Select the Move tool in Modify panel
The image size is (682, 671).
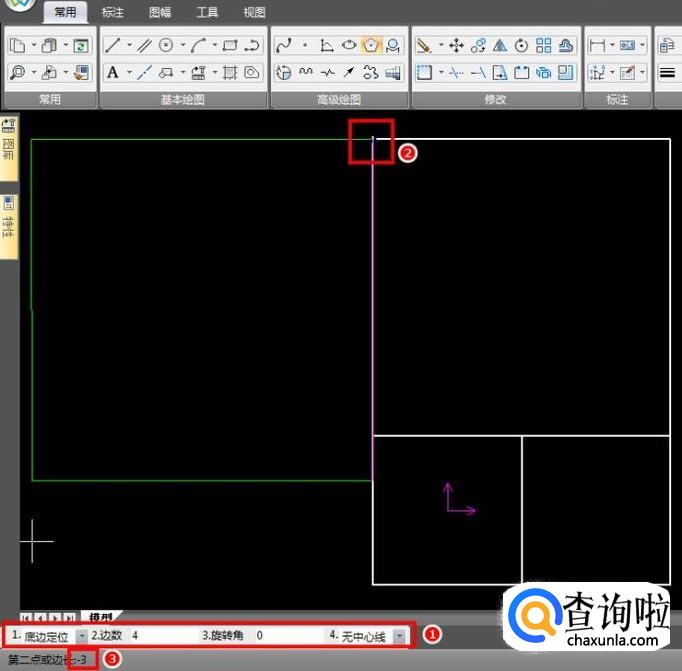456,45
